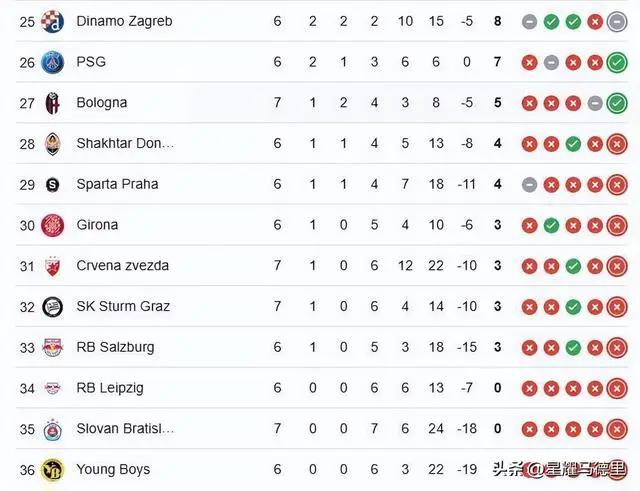Click the Young Boys club logo
The width and height of the screenshot is (640, 491).
tap(53, 470)
